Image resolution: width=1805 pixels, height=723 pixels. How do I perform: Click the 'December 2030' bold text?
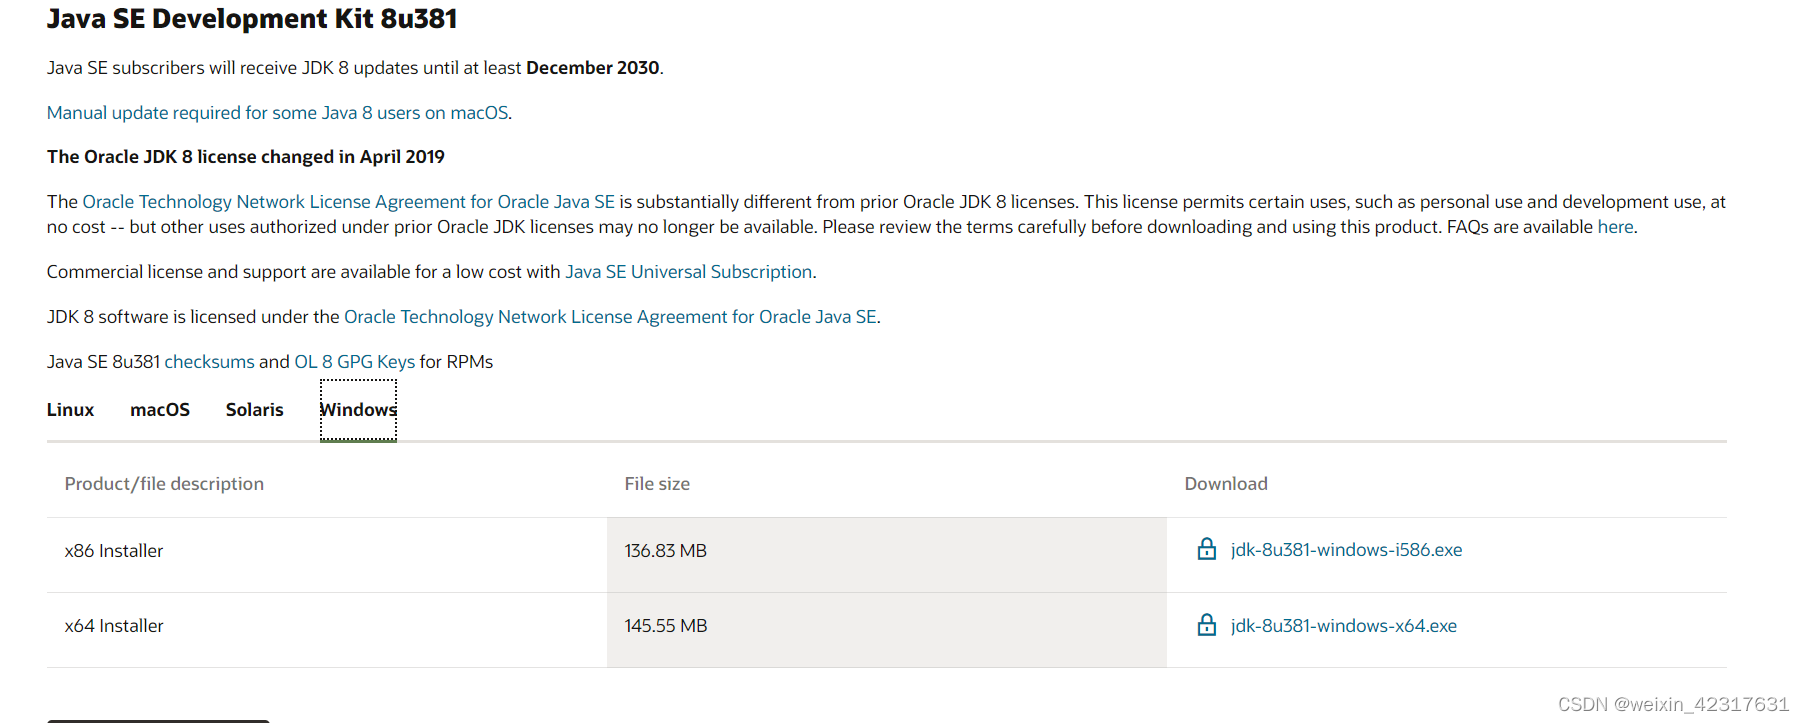point(592,68)
